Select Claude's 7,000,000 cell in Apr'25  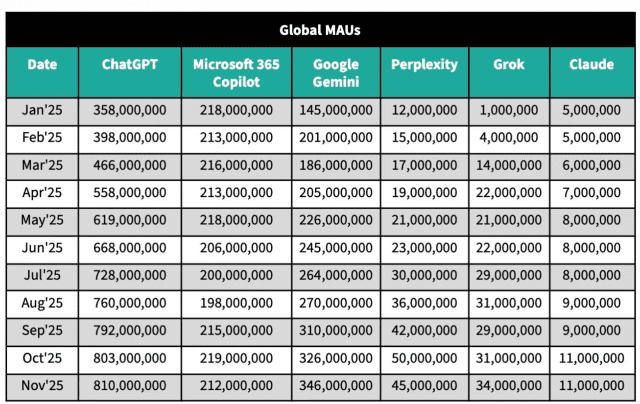[591, 192]
